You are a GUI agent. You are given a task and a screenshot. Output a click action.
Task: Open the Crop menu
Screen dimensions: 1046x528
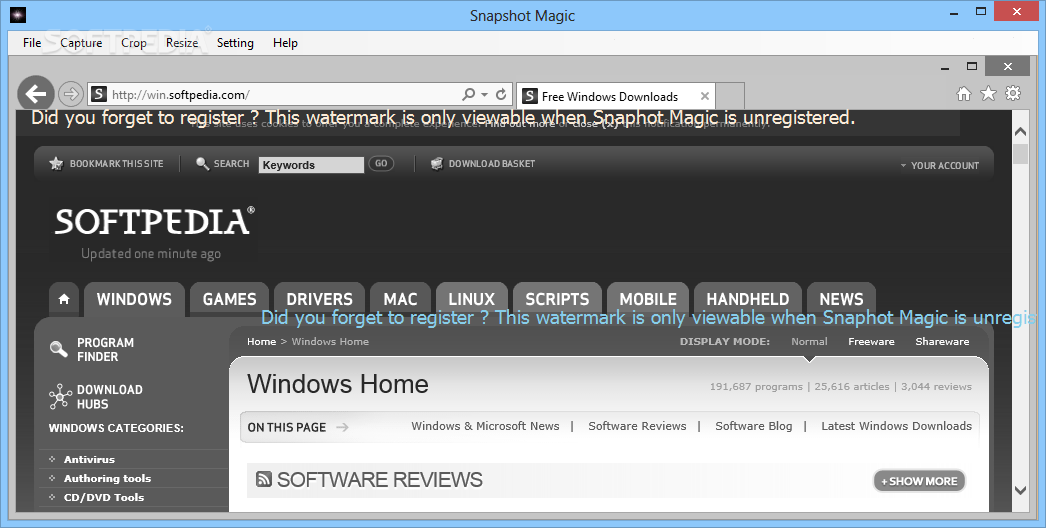tap(133, 43)
